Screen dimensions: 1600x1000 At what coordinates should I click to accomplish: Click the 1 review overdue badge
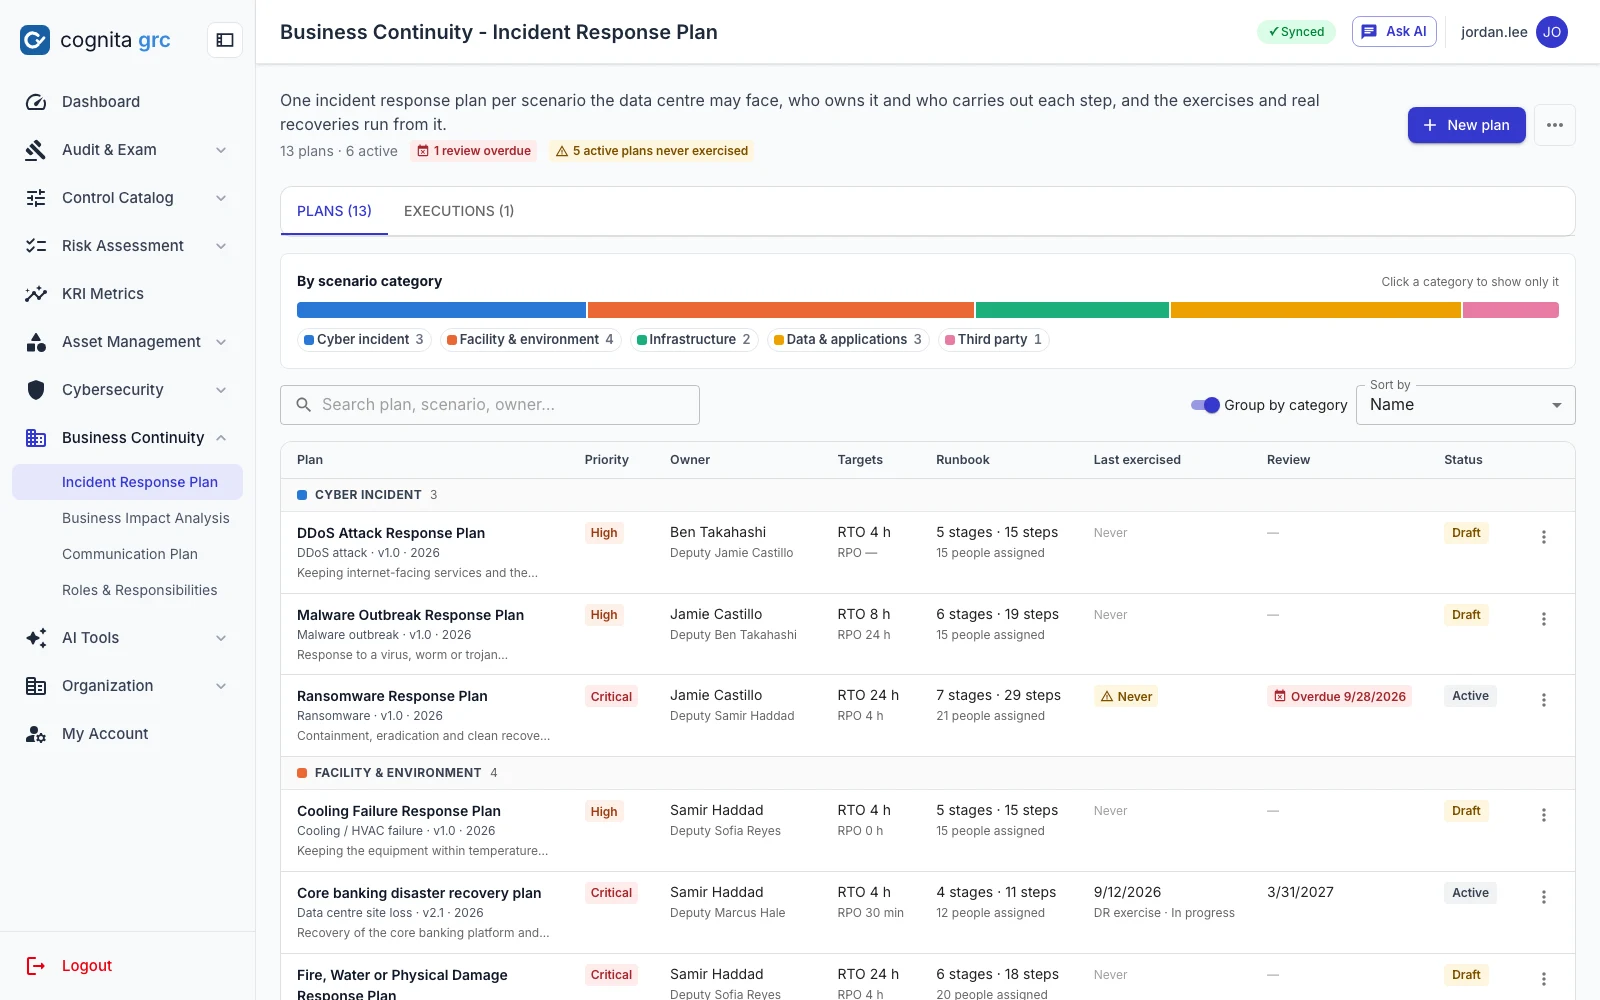point(473,151)
